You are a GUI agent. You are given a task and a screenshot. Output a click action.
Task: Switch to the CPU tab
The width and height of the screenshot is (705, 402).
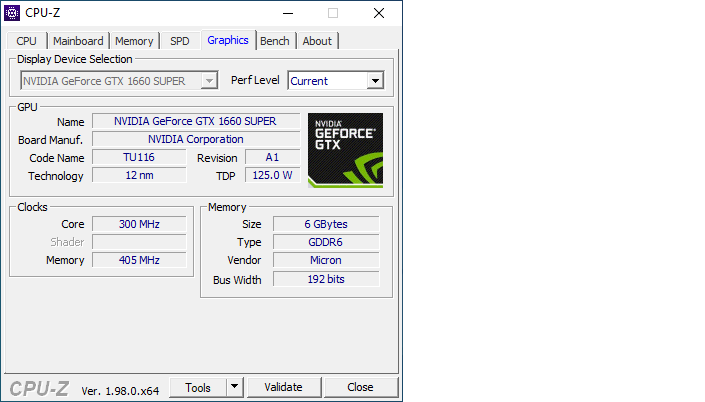(27, 41)
